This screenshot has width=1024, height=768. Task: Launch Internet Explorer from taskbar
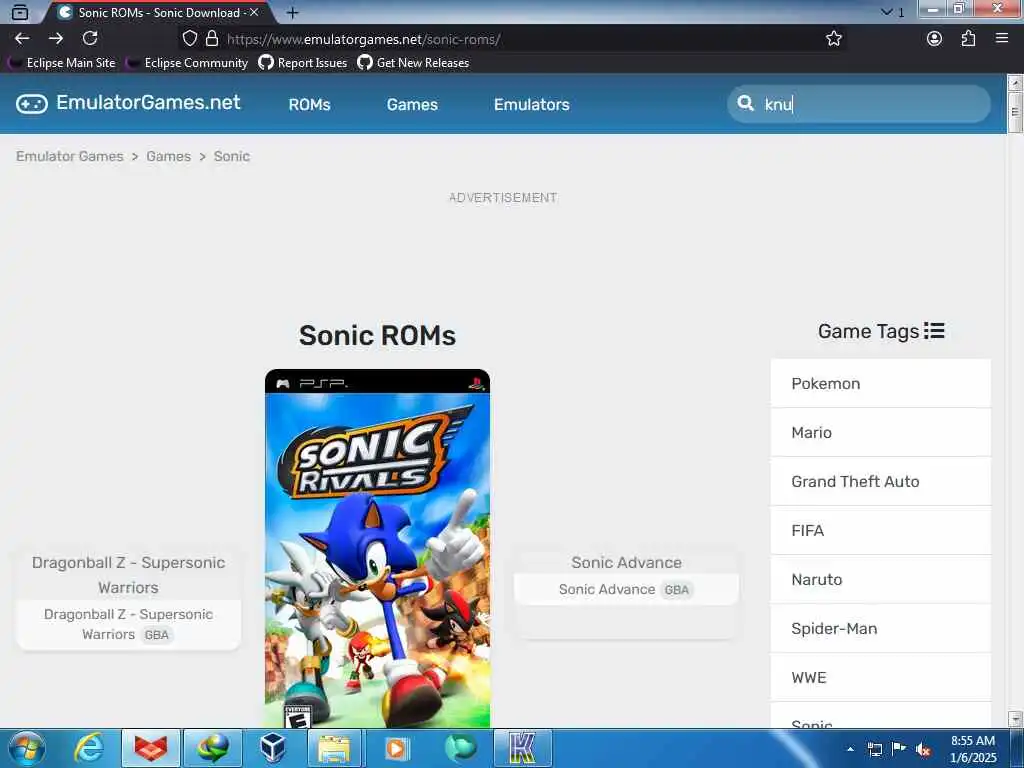[89, 748]
